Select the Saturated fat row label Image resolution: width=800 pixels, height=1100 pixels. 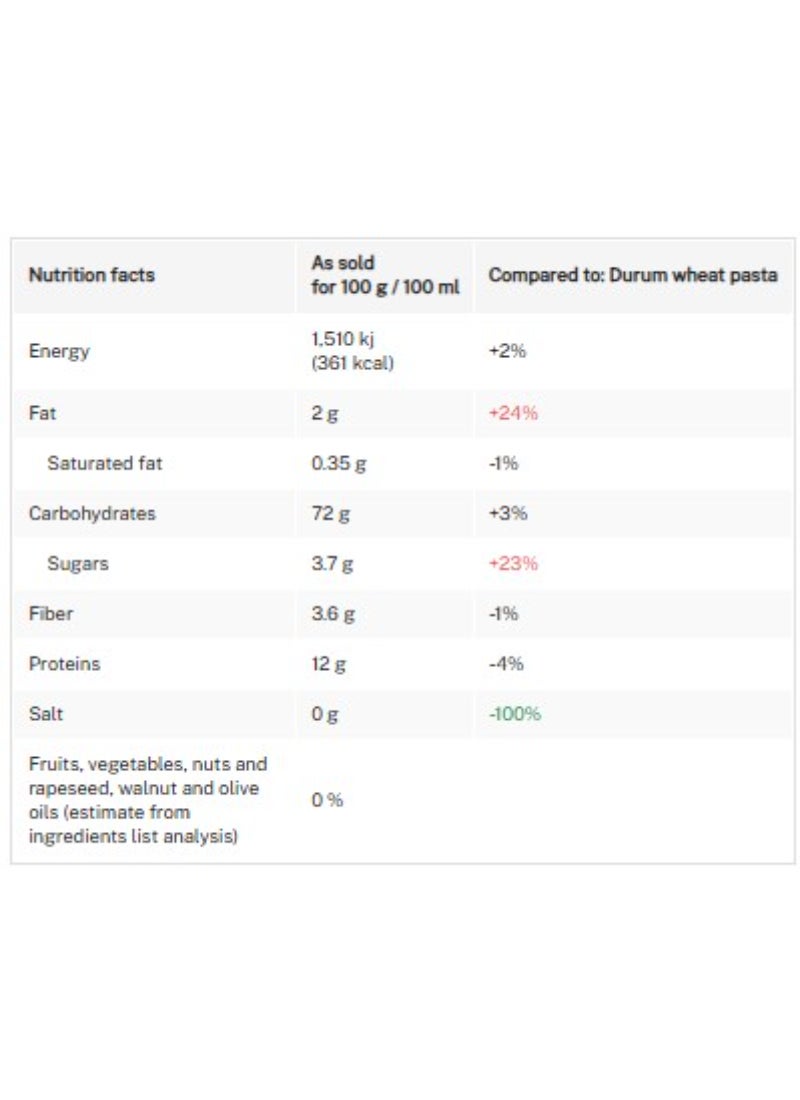tap(104, 463)
